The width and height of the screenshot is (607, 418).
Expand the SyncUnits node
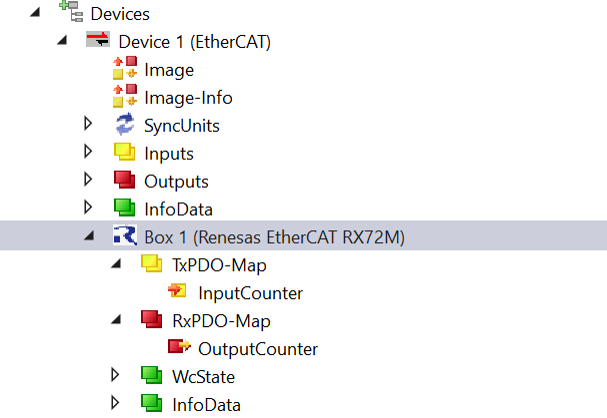point(88,123)
